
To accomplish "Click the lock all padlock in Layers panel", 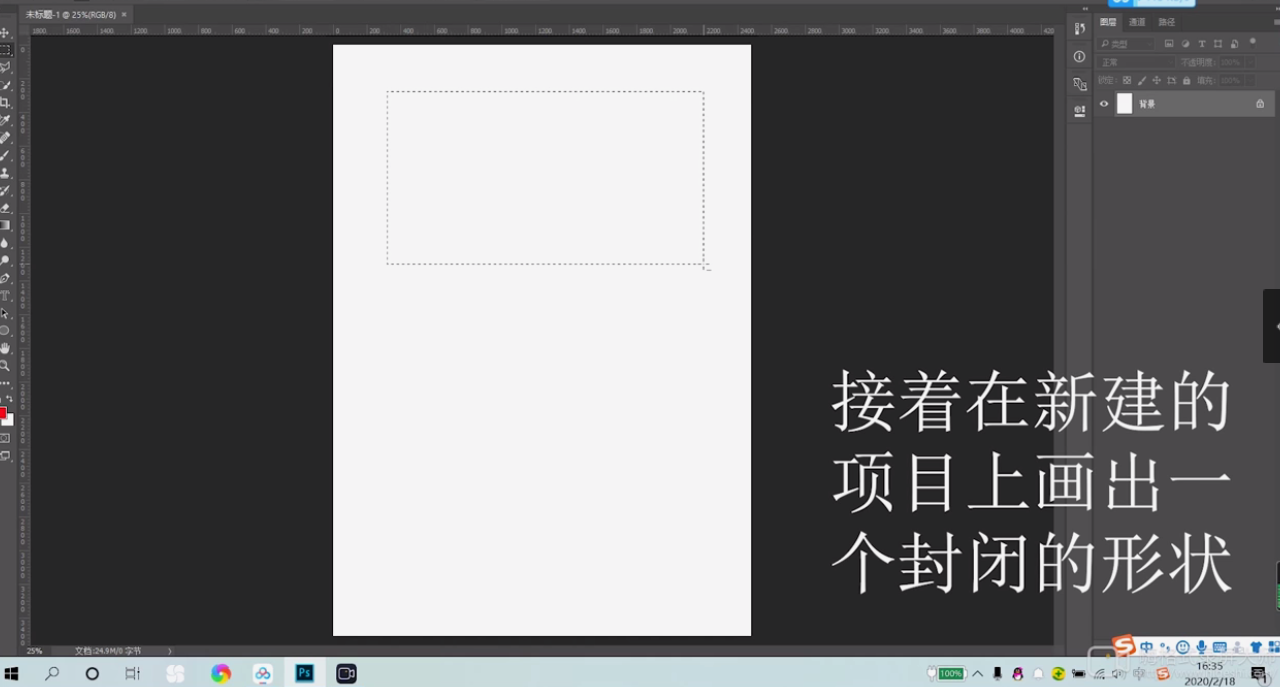I will (1187, 80).
